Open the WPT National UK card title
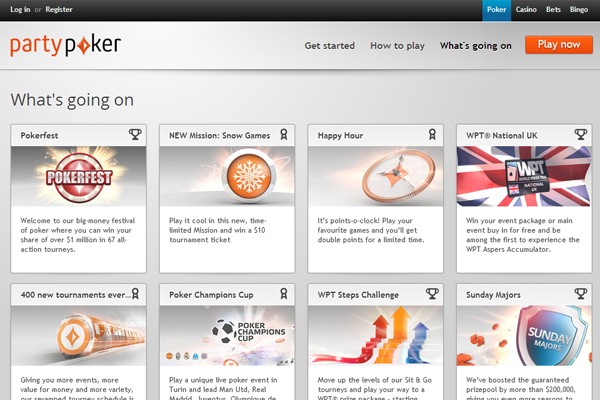Viewport: 600px width, 400px height. point(502,136)
